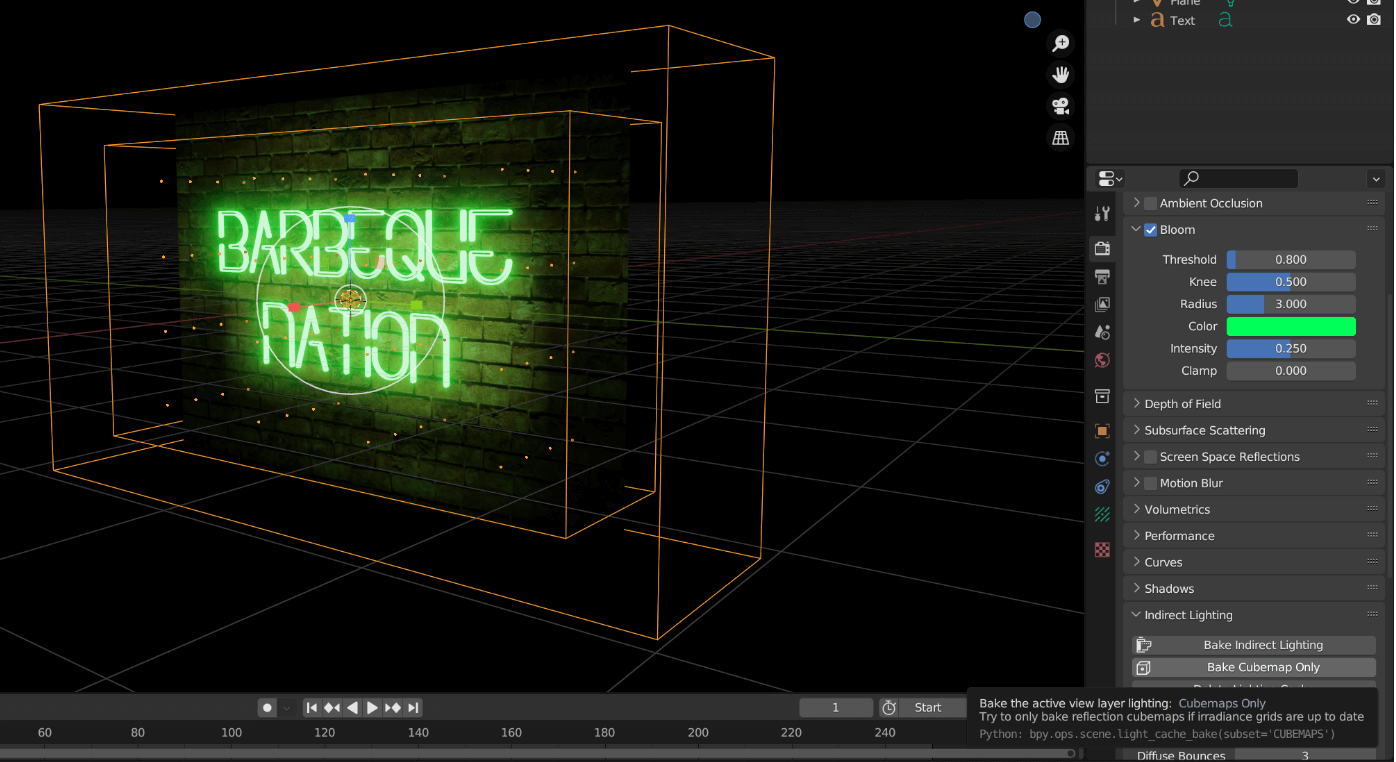Screen dimensions: 1396x762
Task: Click the Bake Cubemap Only button
Action: pos(1254,667)
